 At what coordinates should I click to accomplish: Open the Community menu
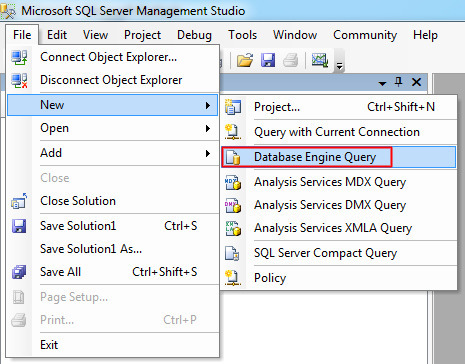[x=365, y=35]
